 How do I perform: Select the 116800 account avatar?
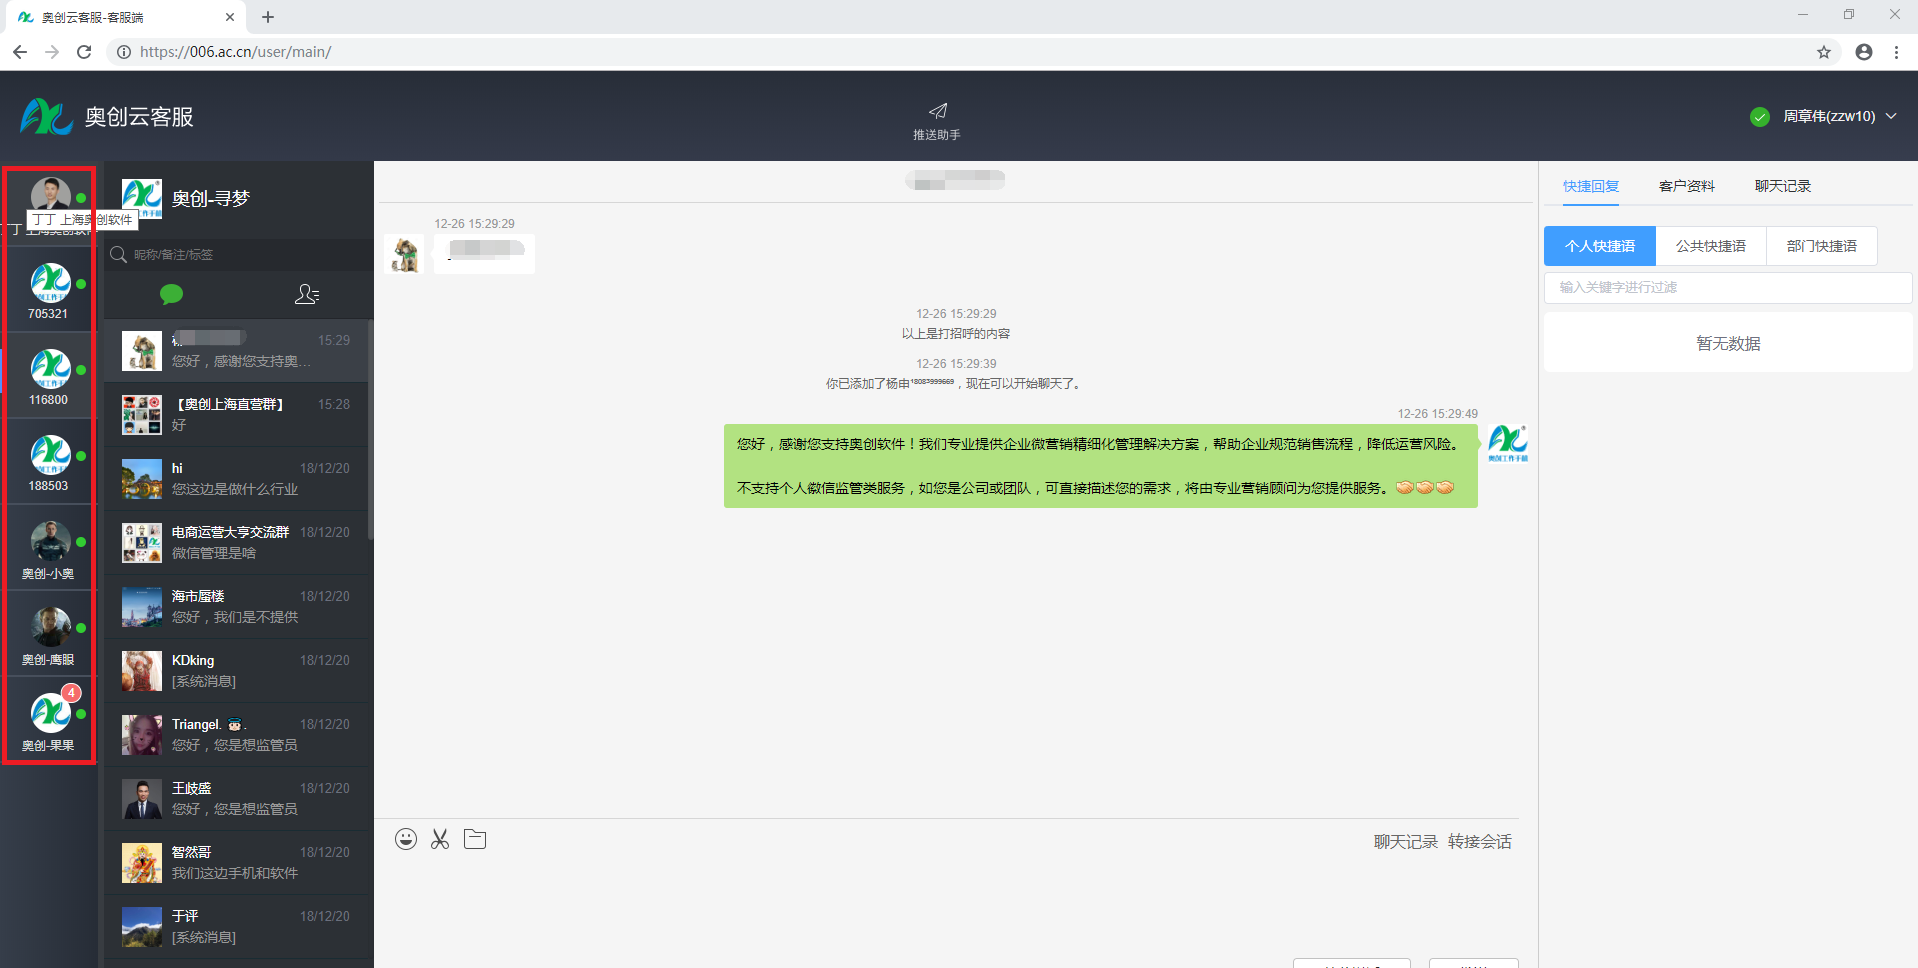coord(50,369)
